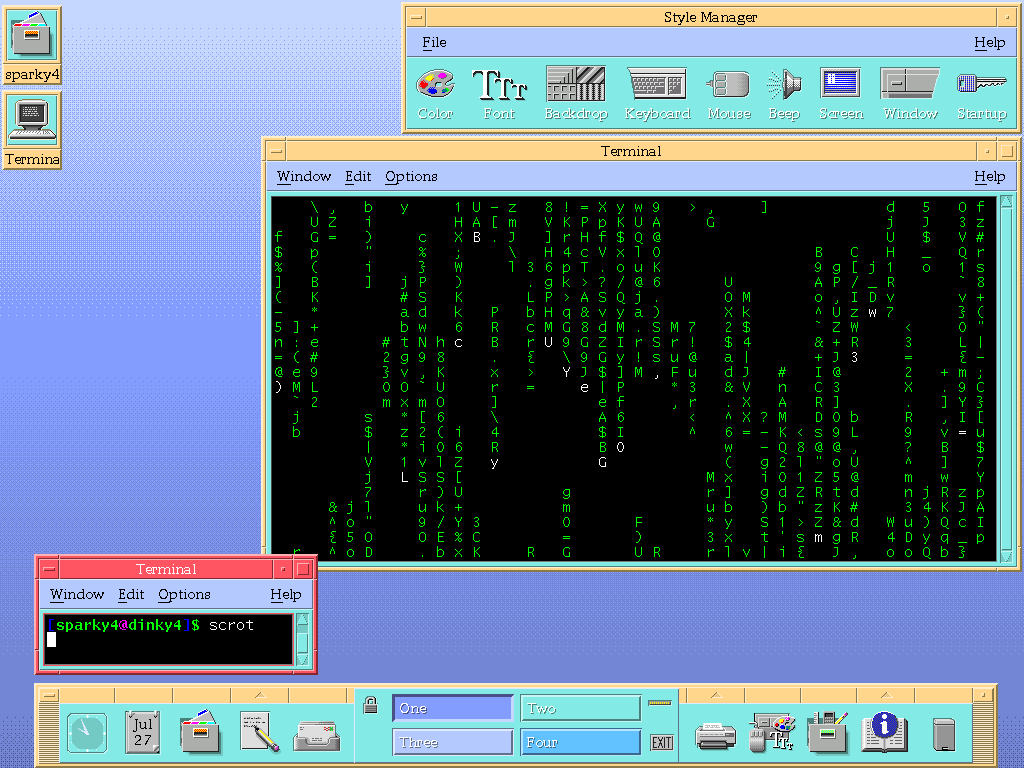Click the trash can on the front panel
Viewport: 1024px width, 768px height.
tap(944, 734)
